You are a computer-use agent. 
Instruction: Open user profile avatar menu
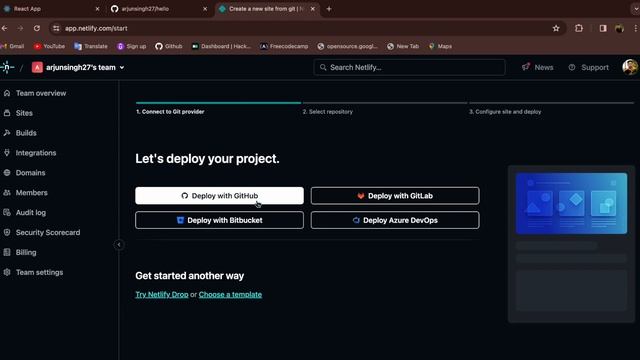coord(630,67)
